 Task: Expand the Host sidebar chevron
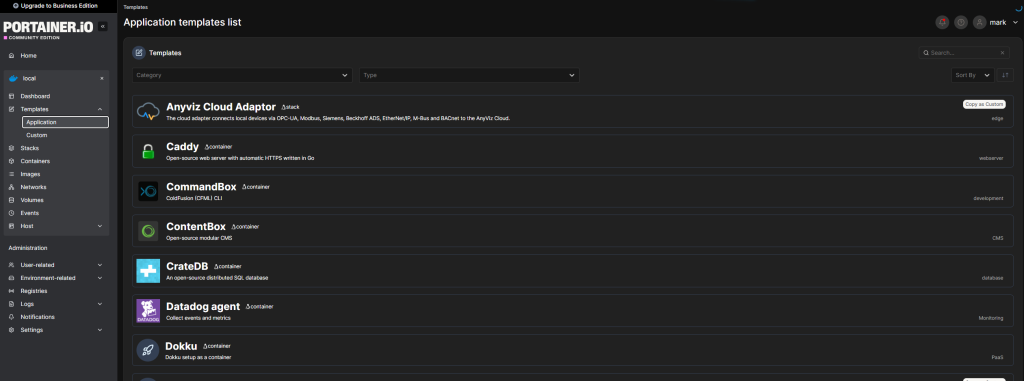point(100,226)
